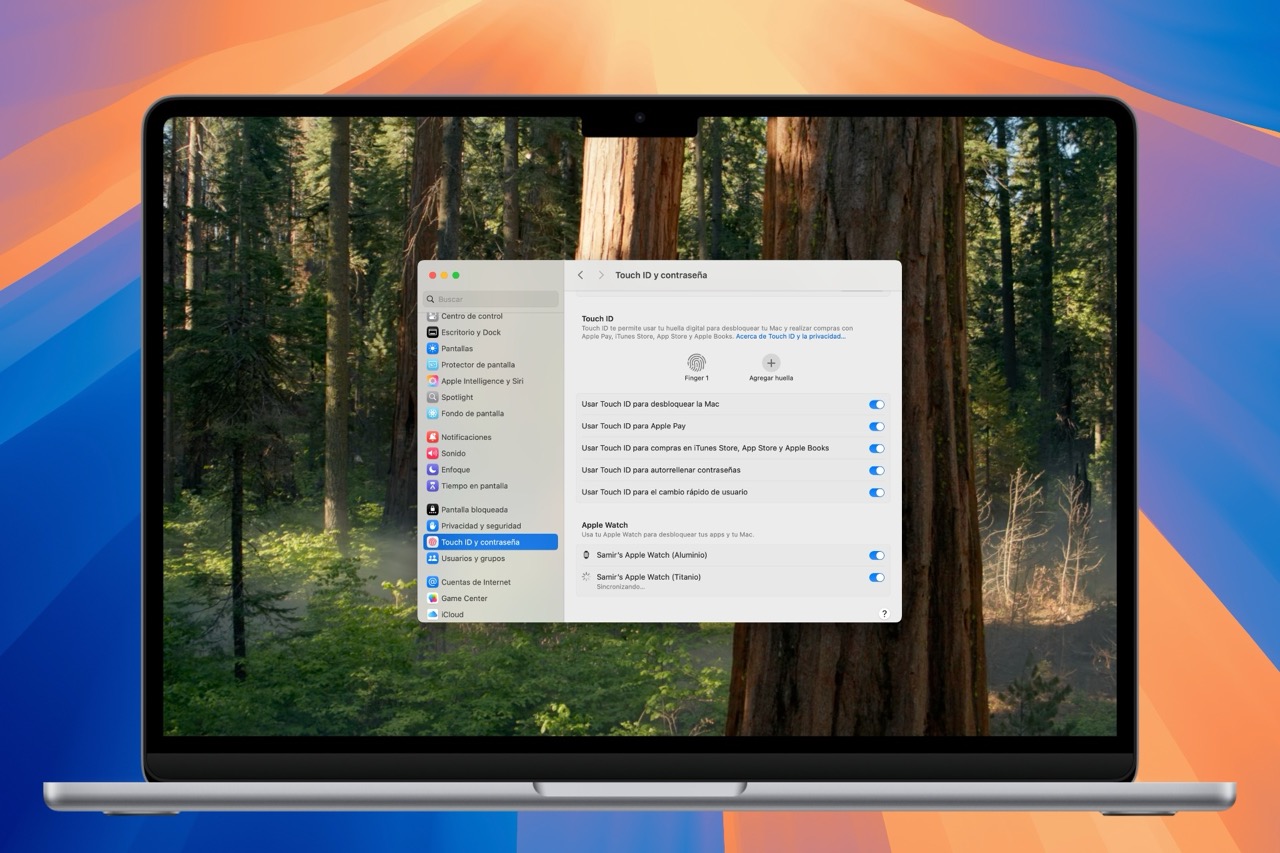This screenshot has height=853, width=1280.
Task: Click the Agregar huella label
Action: (771, 378)
